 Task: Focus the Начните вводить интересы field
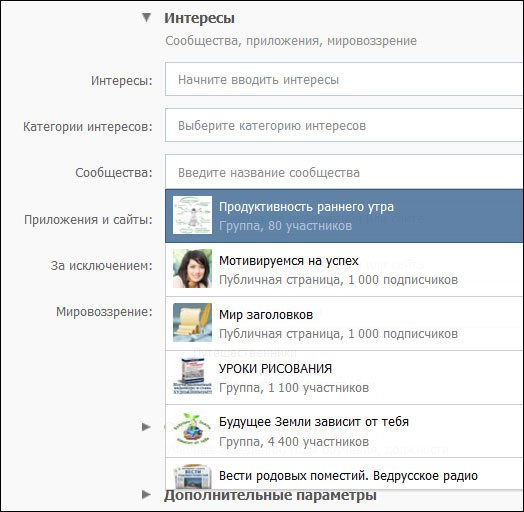tap(344, 79)
